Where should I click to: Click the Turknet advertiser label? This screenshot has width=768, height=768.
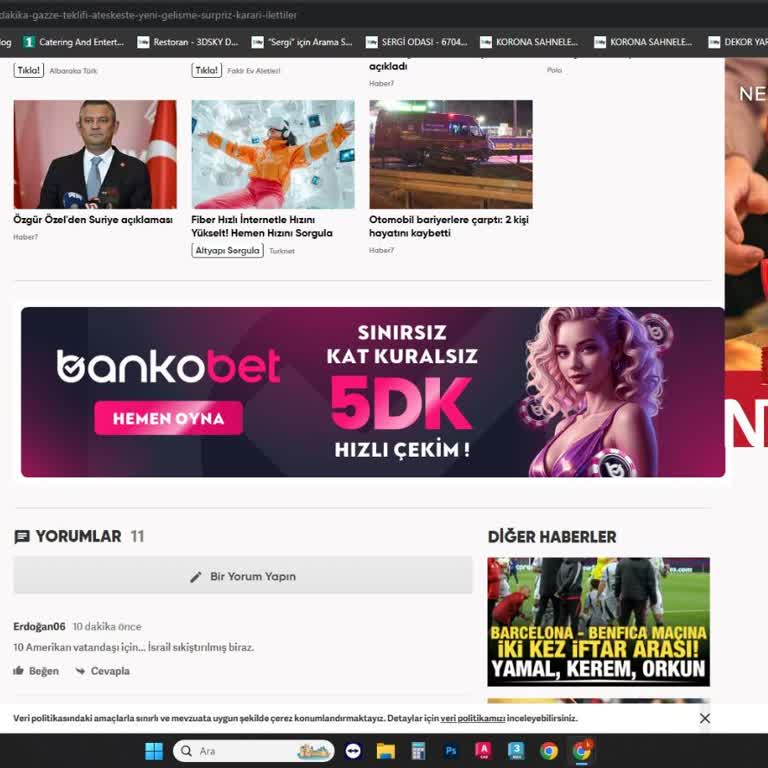pos(282,251)
